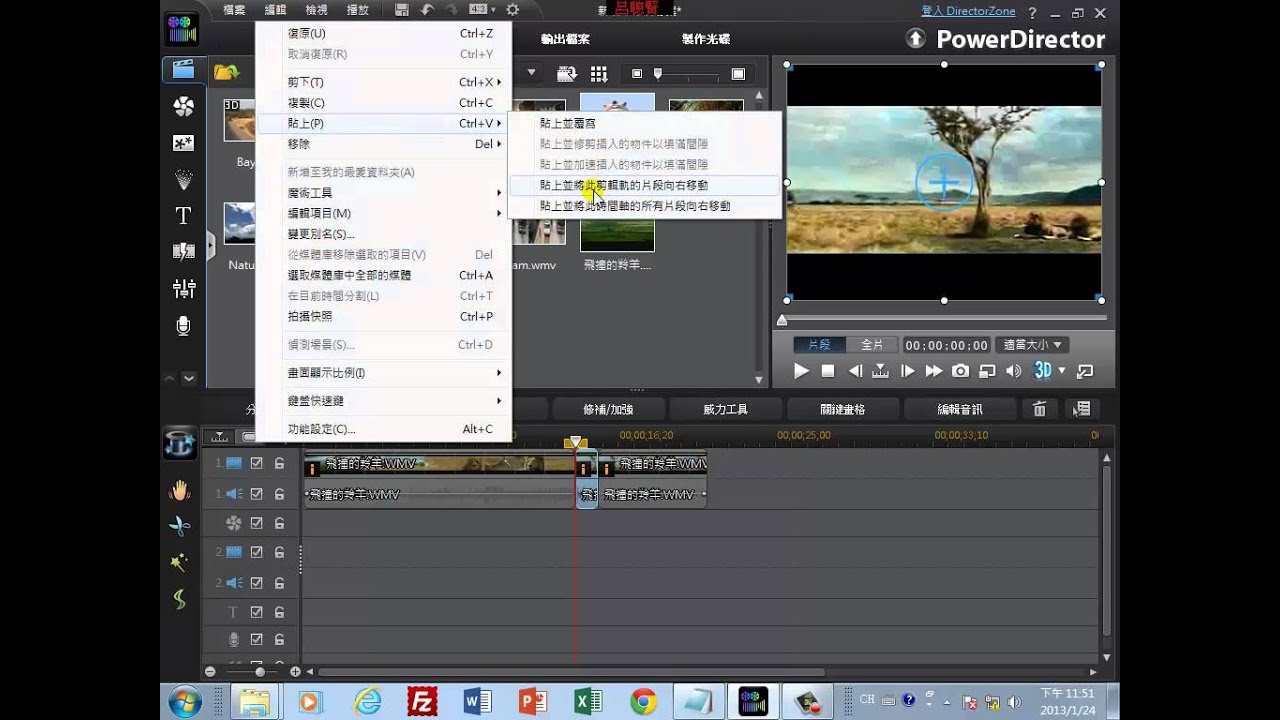Click the more functions list icon

[1081, 409]
